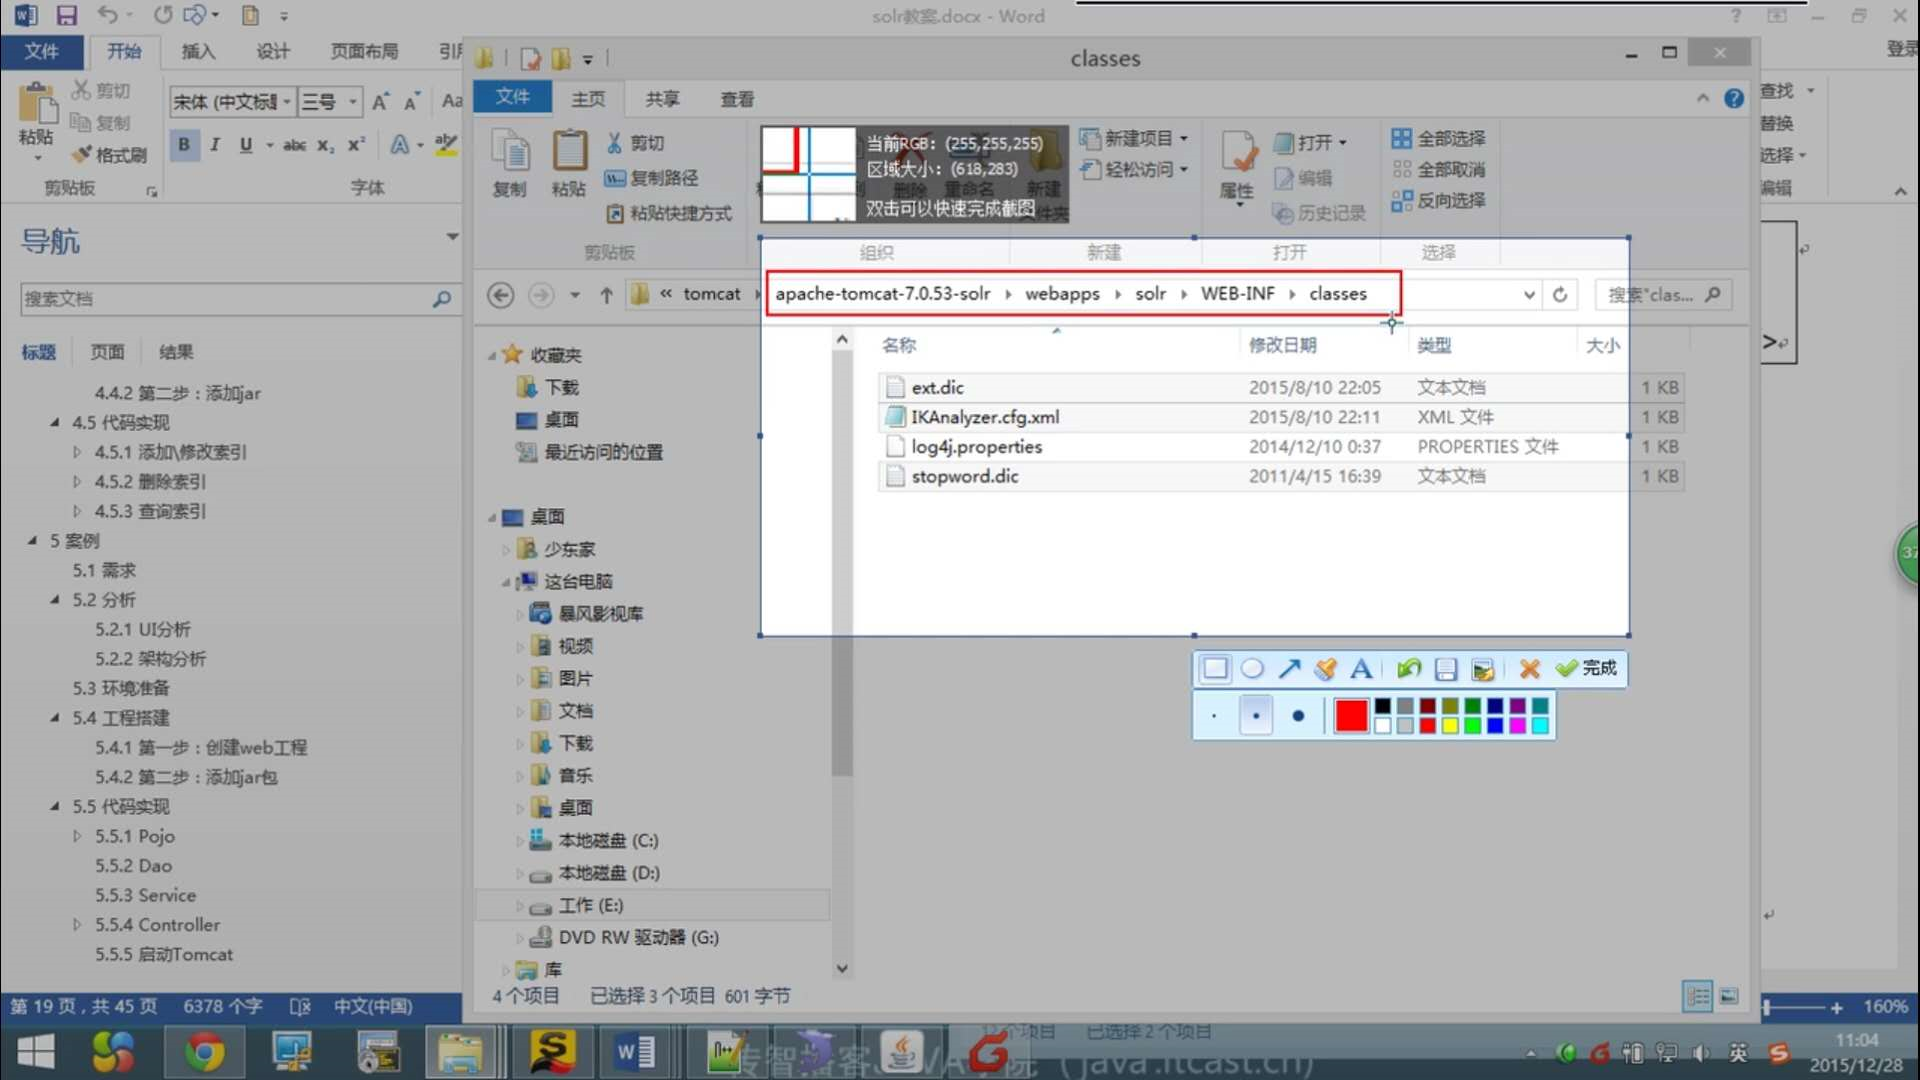Click the Explorer search box
This screenshot has width=1920, height=1080.
pyautogui.click(x=1663, y=295)
